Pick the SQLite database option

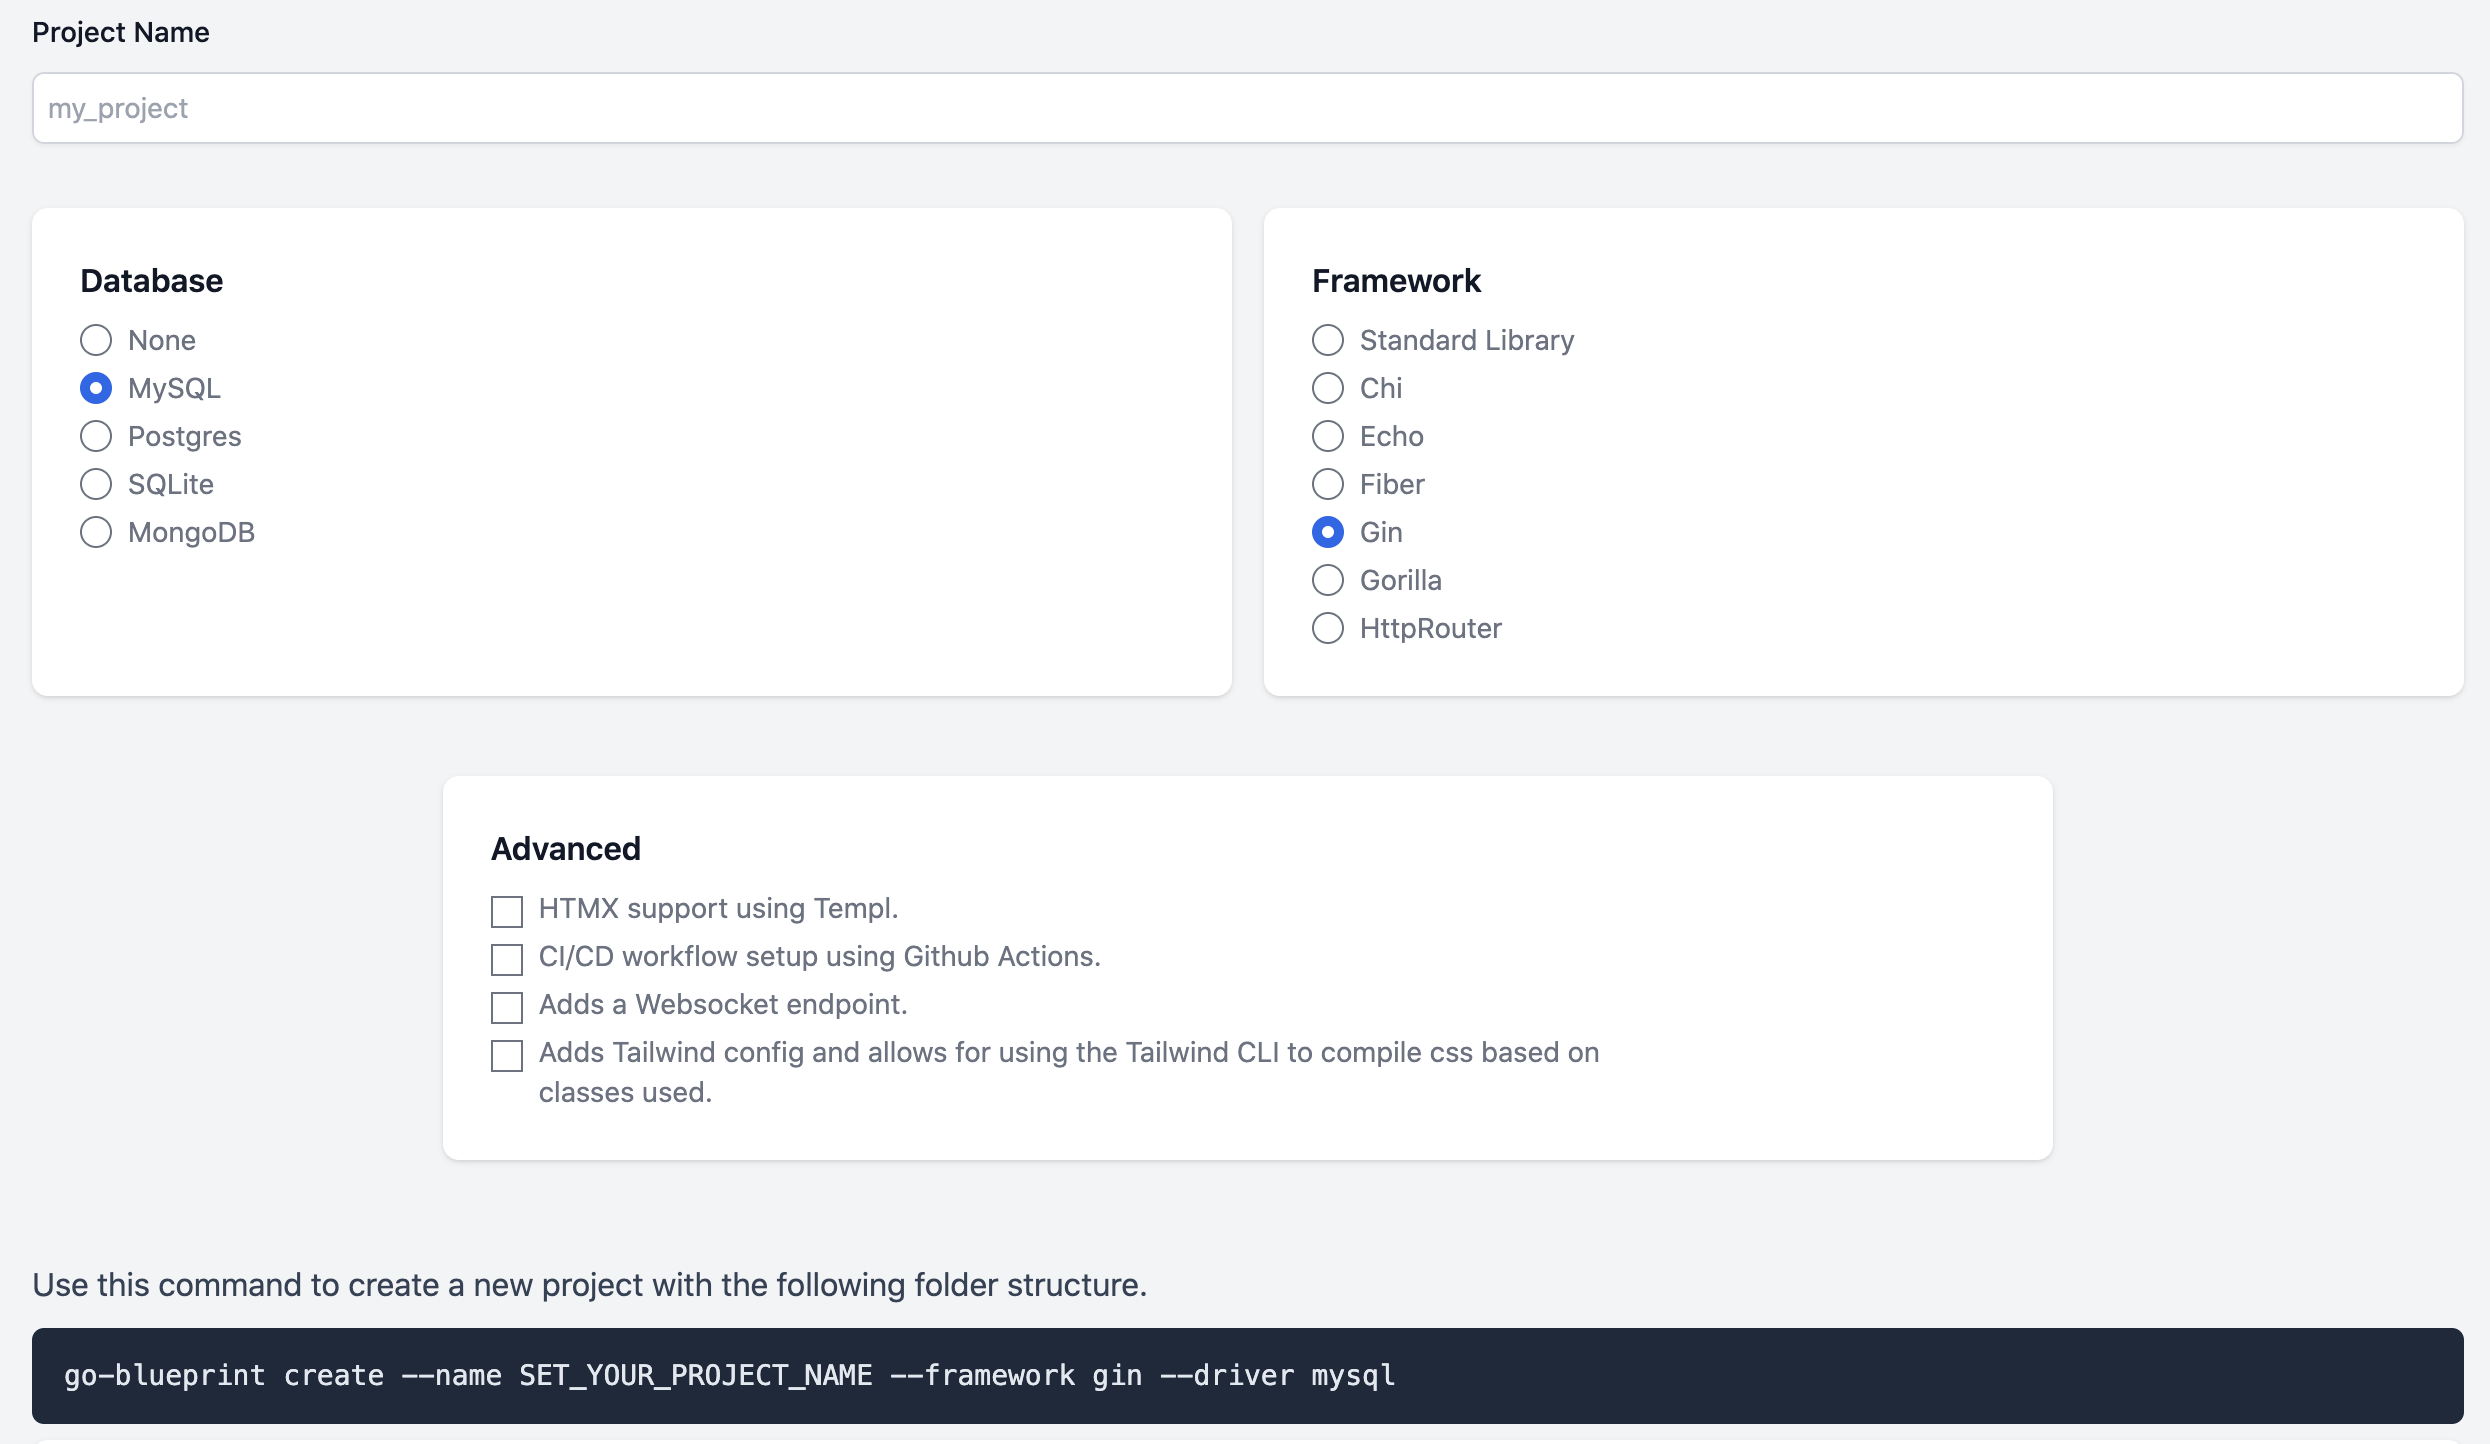pyautogui.click(x=96, y=484)
